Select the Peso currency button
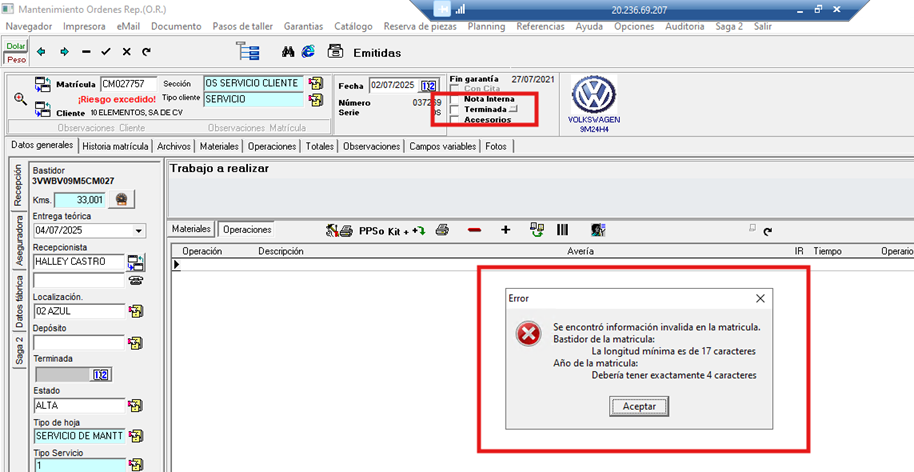The image size is (914, 472). click(16, 60)
